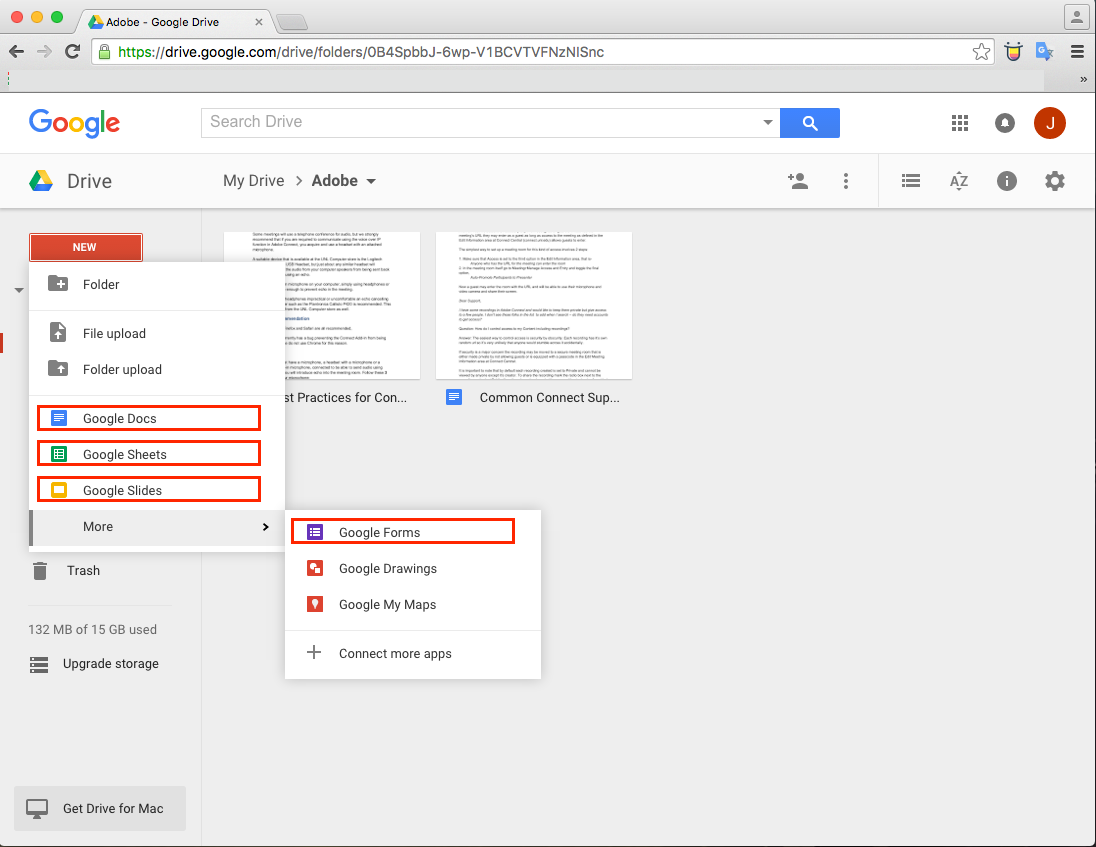Expand the sidebar tree triangle

click(x=19, y=290)
